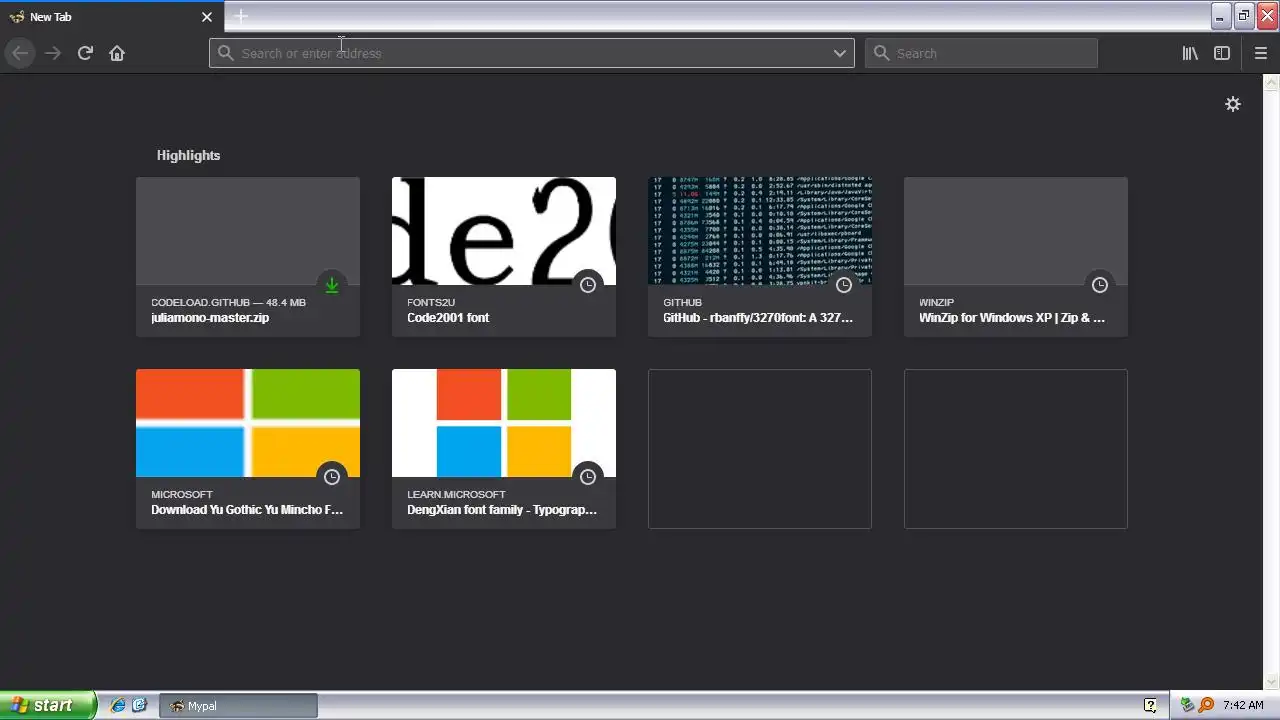Reload the current page

point(85,53)
